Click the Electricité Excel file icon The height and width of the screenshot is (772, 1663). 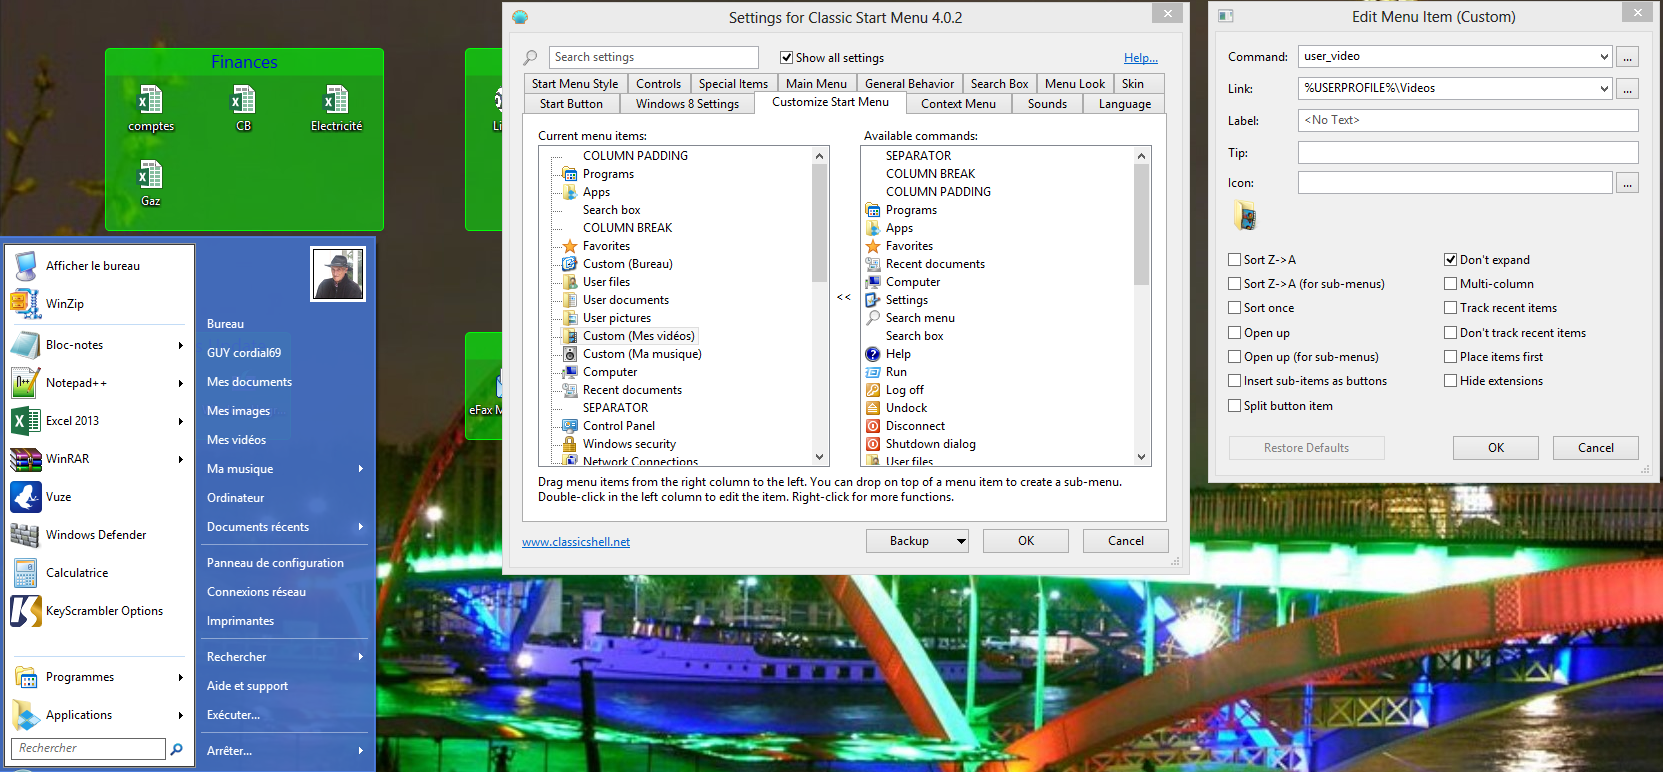tap(336, 101)
